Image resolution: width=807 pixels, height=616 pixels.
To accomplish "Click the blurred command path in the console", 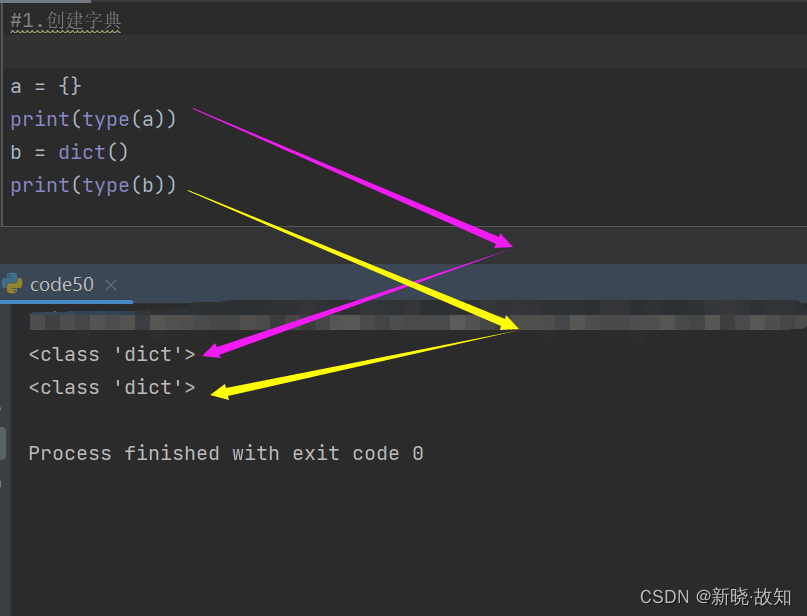I will point(400,322).
